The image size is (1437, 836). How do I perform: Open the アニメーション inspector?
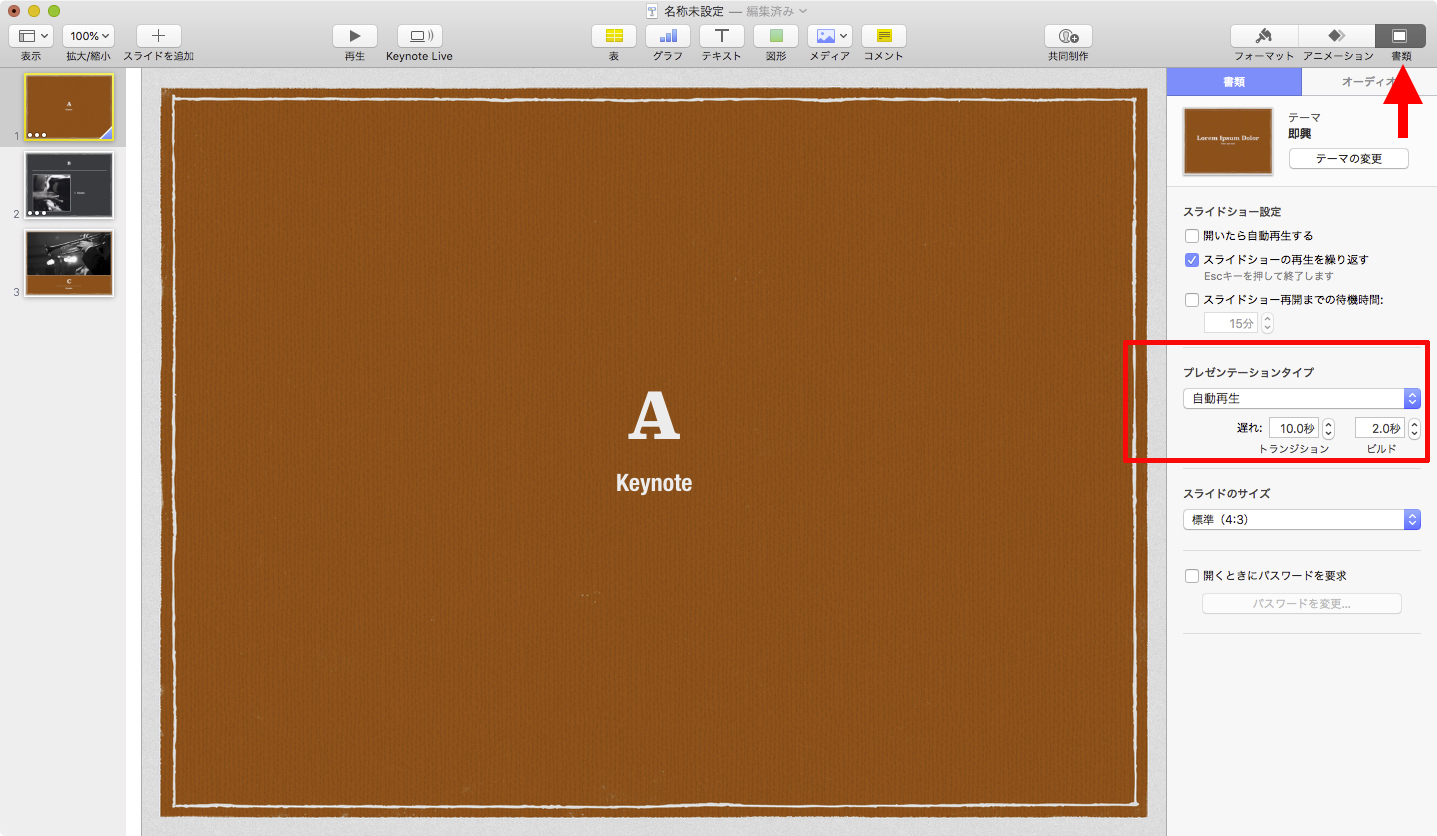click(x=1337, y=36)
